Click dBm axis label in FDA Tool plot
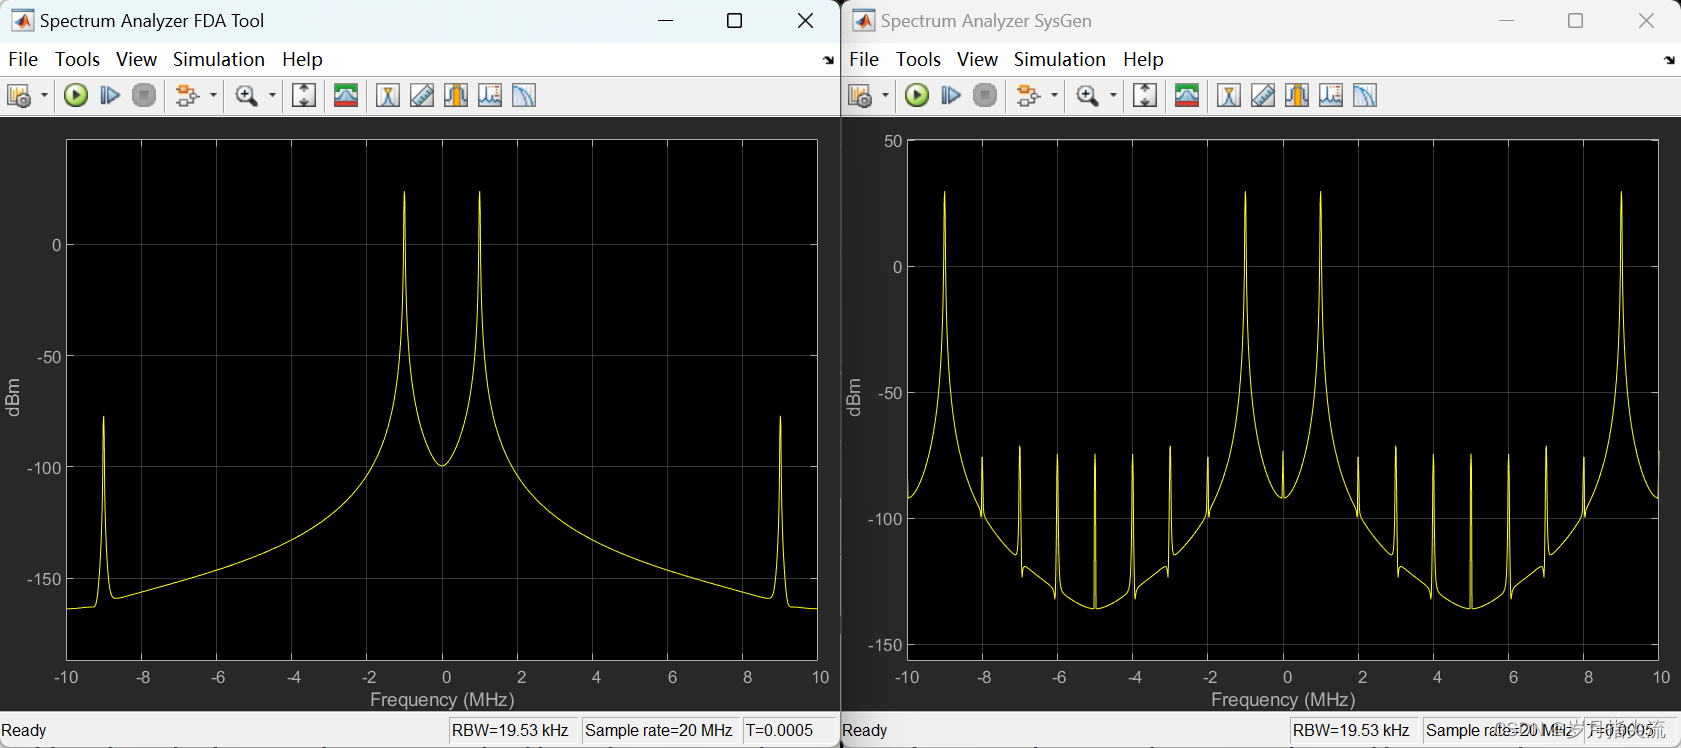 (x=13, y=398)
